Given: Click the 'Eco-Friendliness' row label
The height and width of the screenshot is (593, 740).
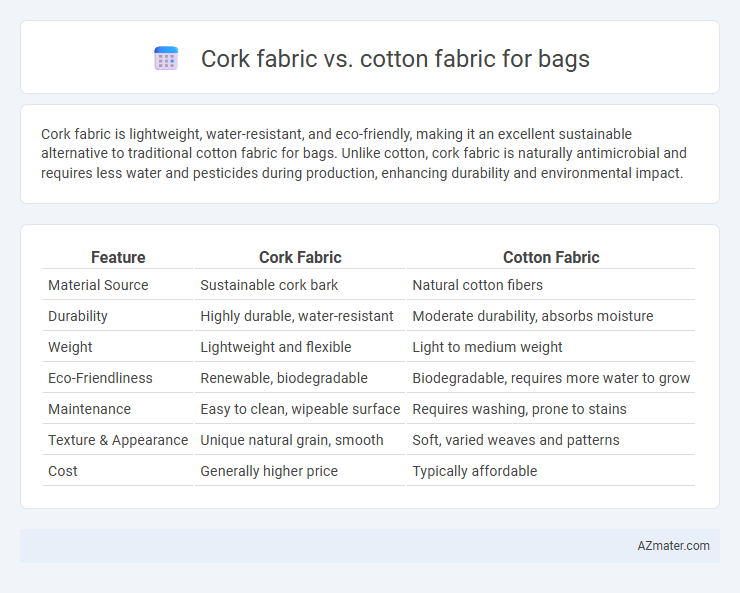Looking at the screenshot, I should click(x=101, y=378).
